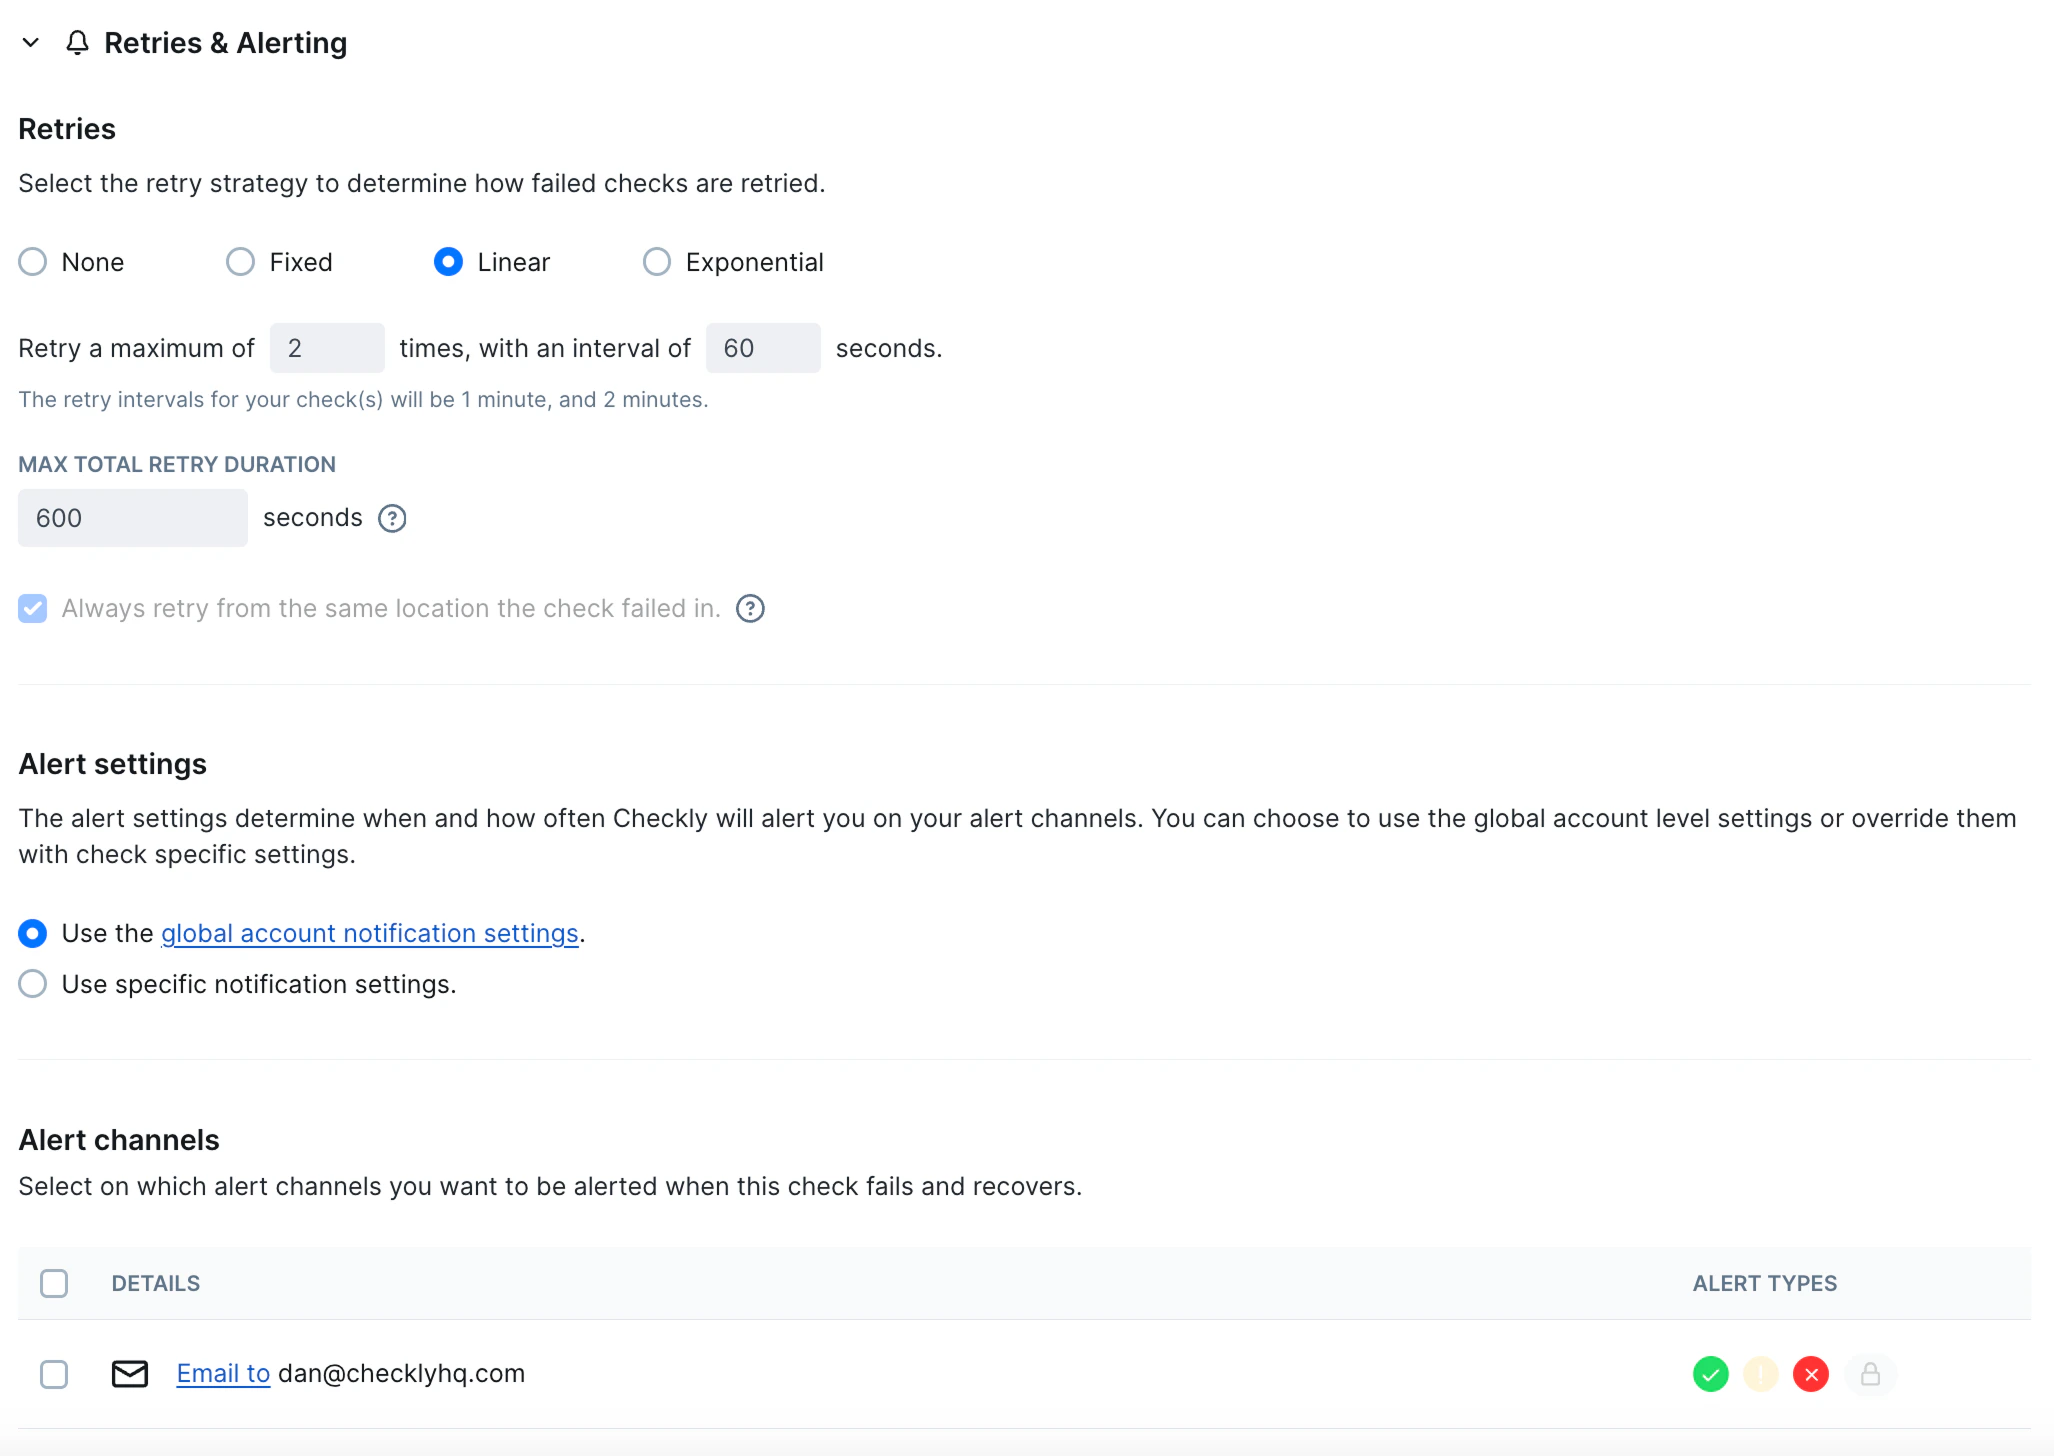Click the retry interval seconds field
The height and width of the screenshot is (1456, 2054).
click(x=763, y=347)
